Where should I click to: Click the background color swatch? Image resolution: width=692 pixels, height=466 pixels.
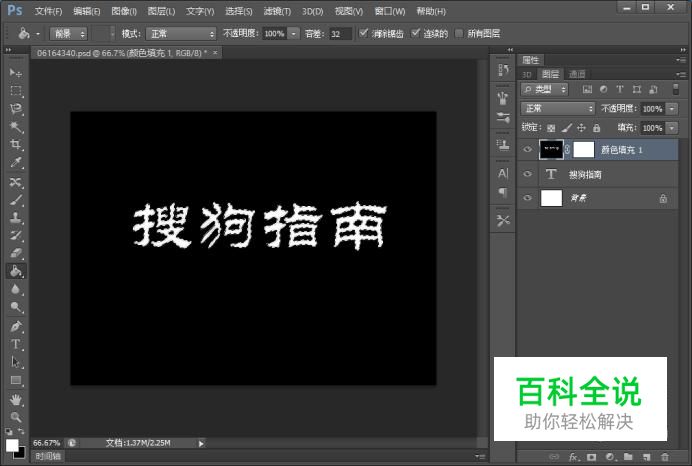(21, 453)
